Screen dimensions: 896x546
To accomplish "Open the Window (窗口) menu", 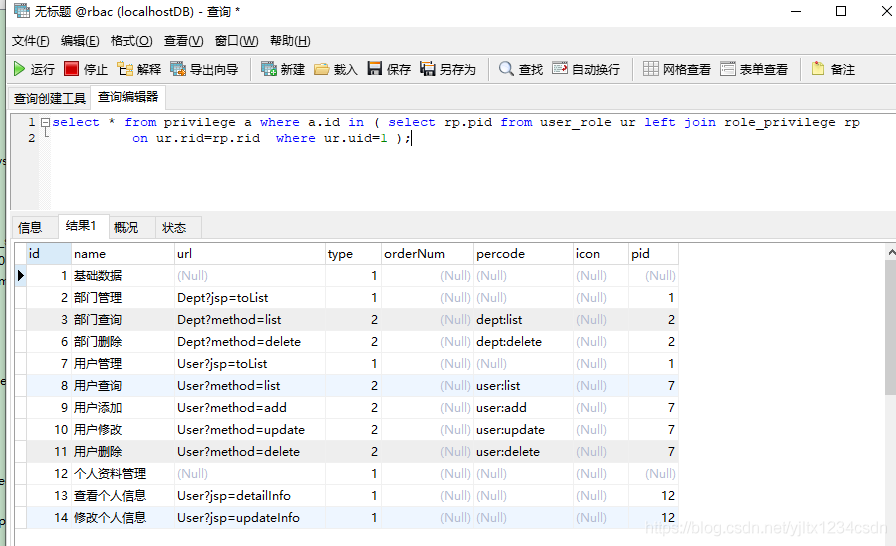I will [x=237, y=41].
